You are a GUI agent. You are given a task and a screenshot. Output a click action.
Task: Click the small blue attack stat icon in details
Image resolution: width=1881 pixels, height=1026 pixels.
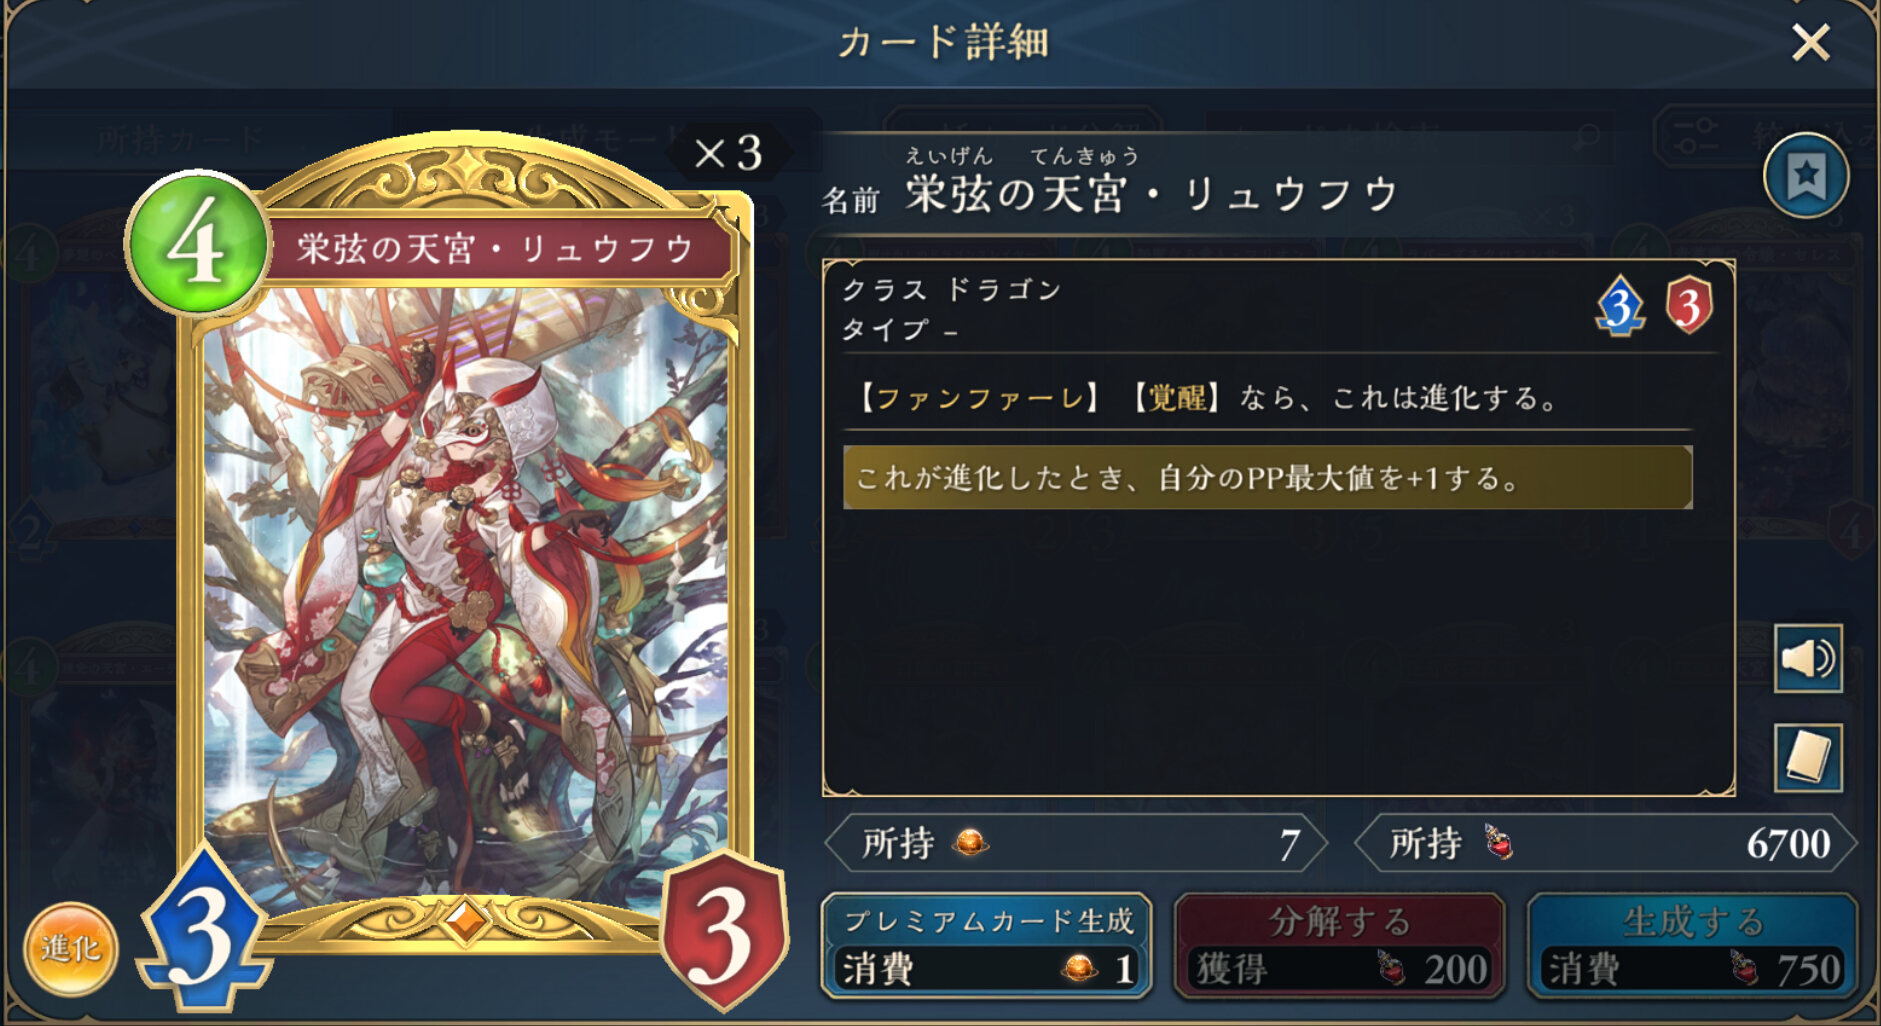coord(1620,306)
